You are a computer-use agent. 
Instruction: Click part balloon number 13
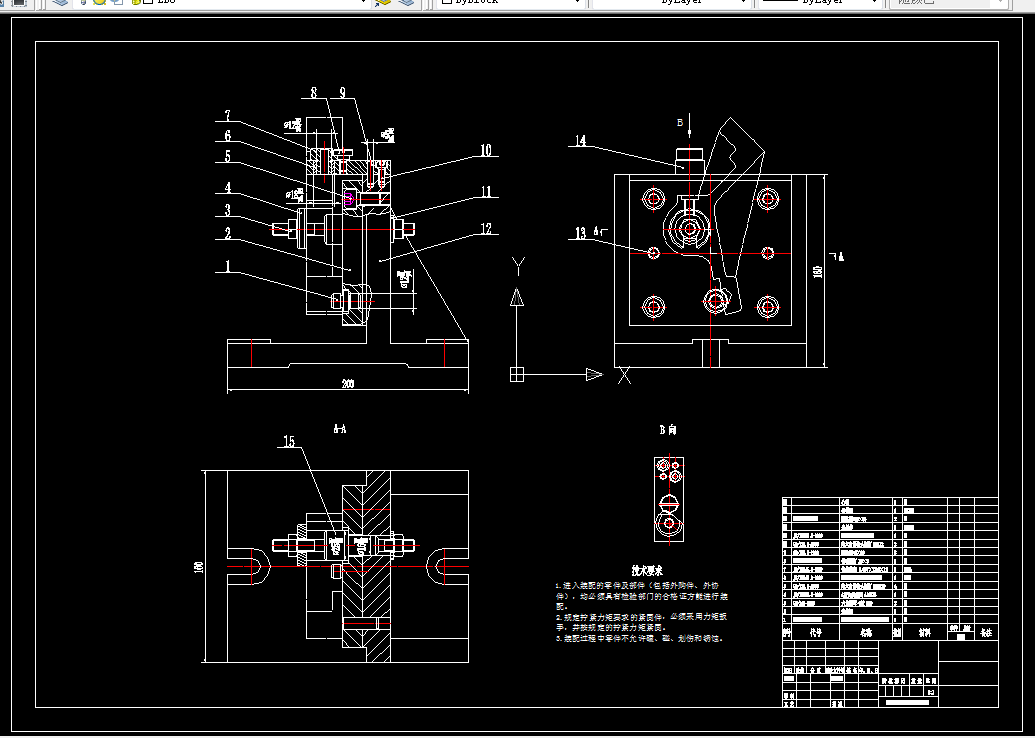click(x=580, y=234)
